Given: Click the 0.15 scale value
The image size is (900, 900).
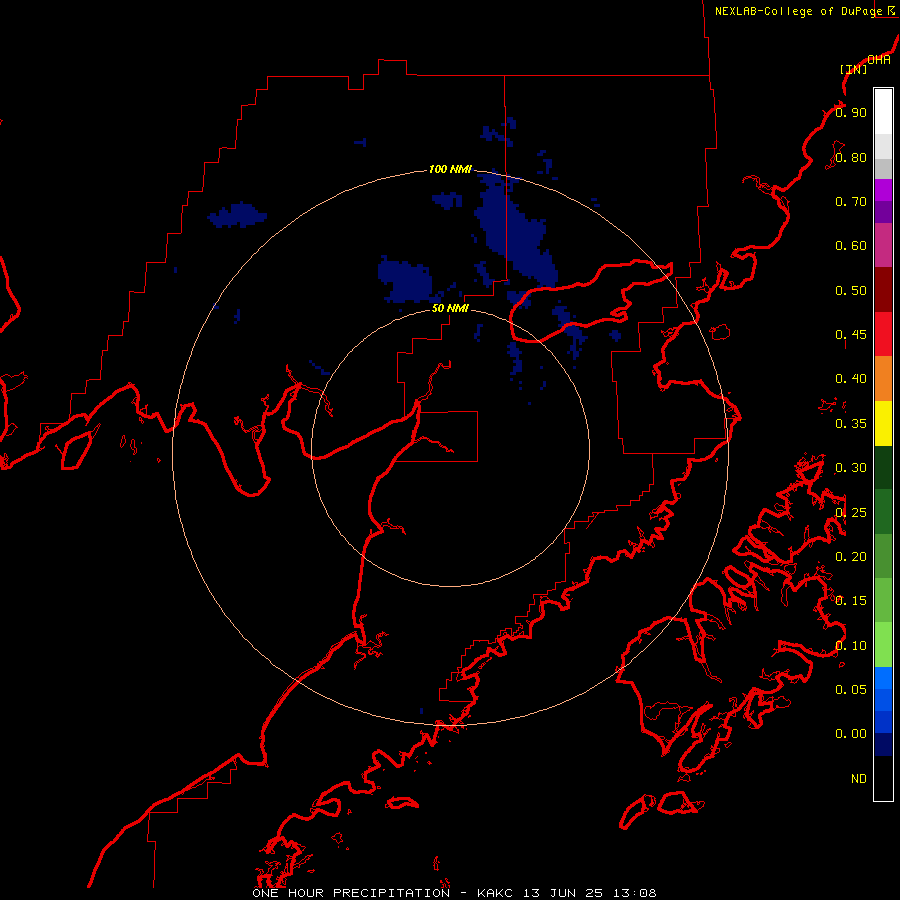Looking at the screenshot, I should tap(851, 601).
